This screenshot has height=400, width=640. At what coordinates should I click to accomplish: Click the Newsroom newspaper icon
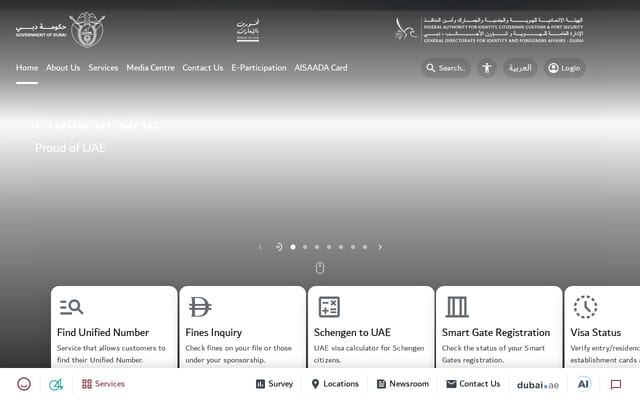[x=381, y=384]
